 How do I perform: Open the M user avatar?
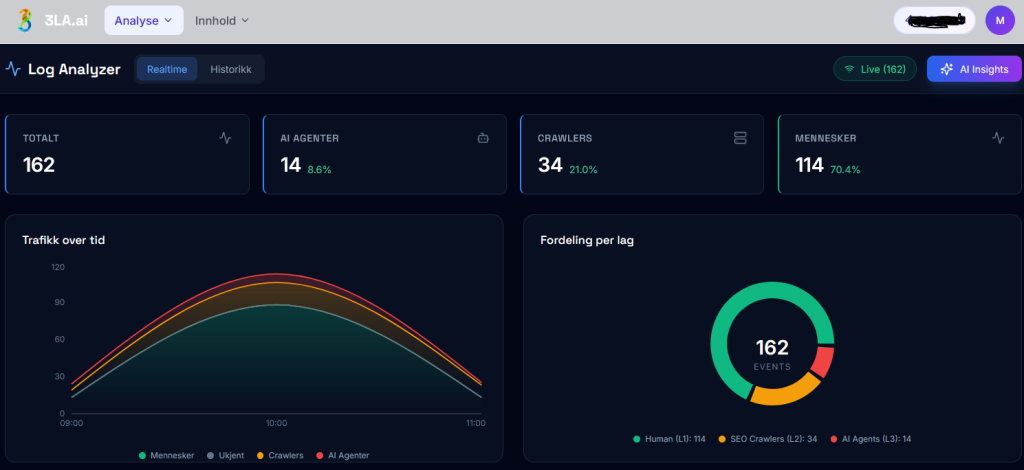click(x=1000, y=20)
